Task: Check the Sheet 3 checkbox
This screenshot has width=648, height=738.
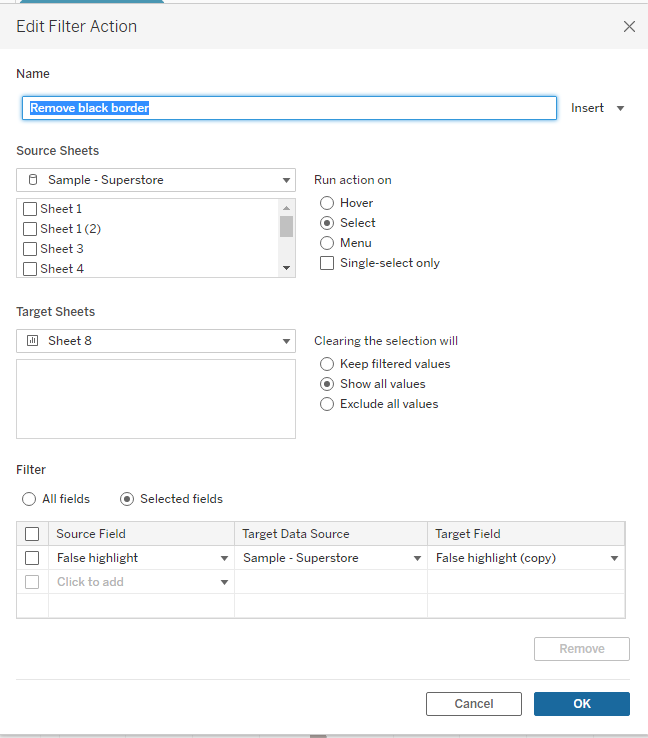Action: (30, 249)
